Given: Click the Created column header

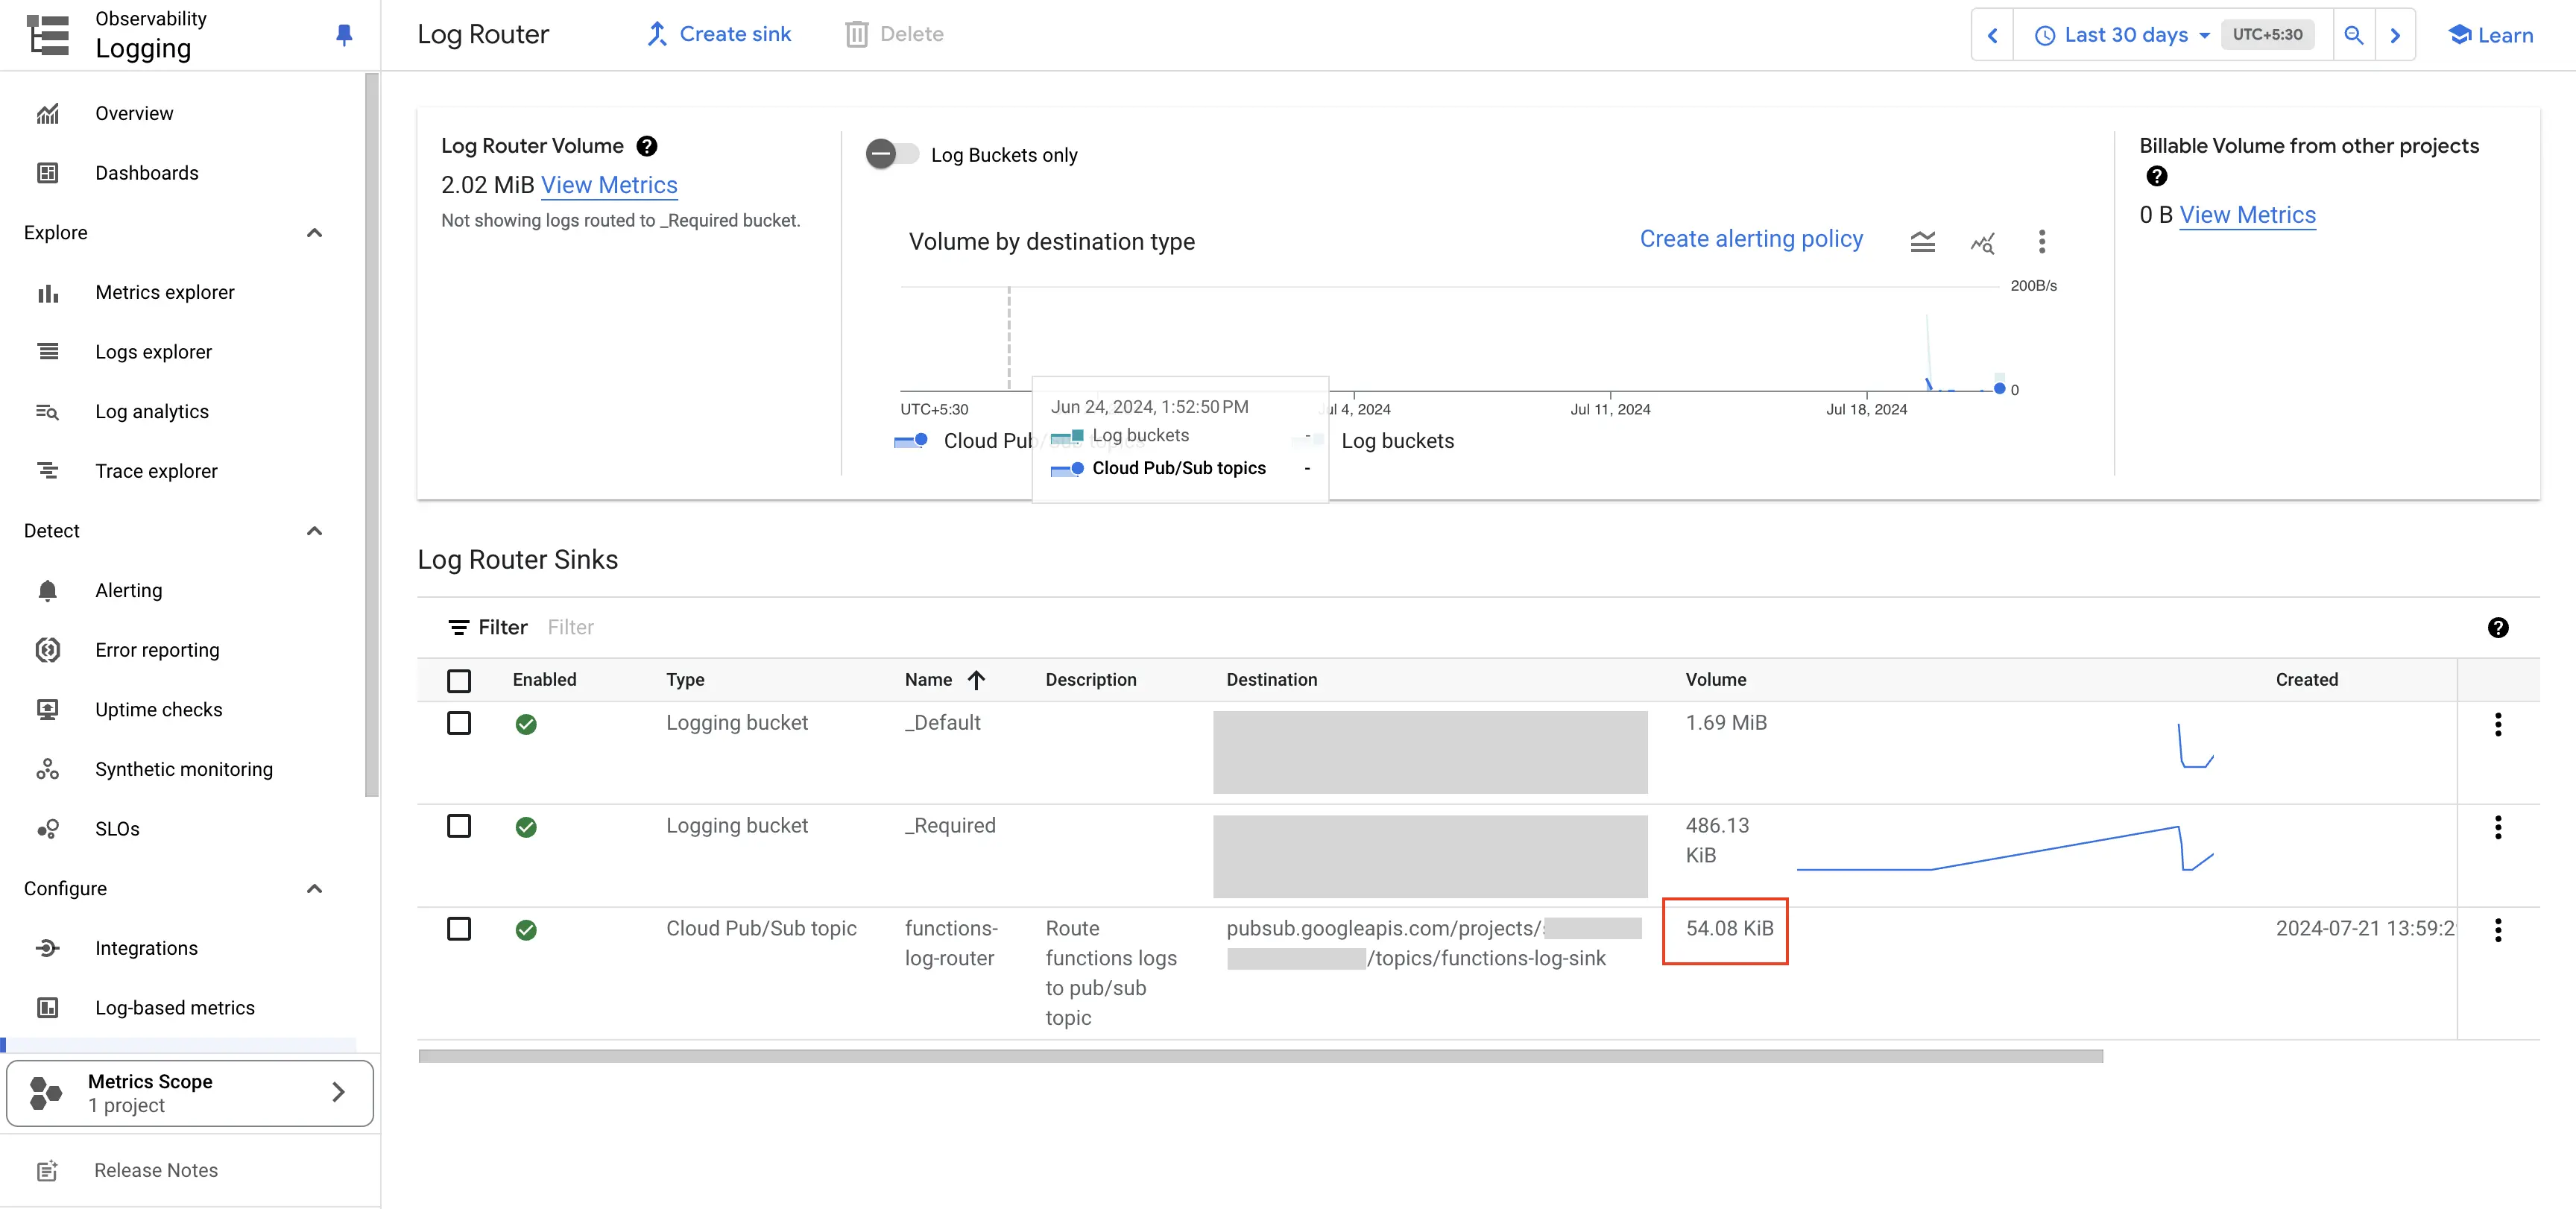Looking at the screenshot, I should pos(2306,680).
